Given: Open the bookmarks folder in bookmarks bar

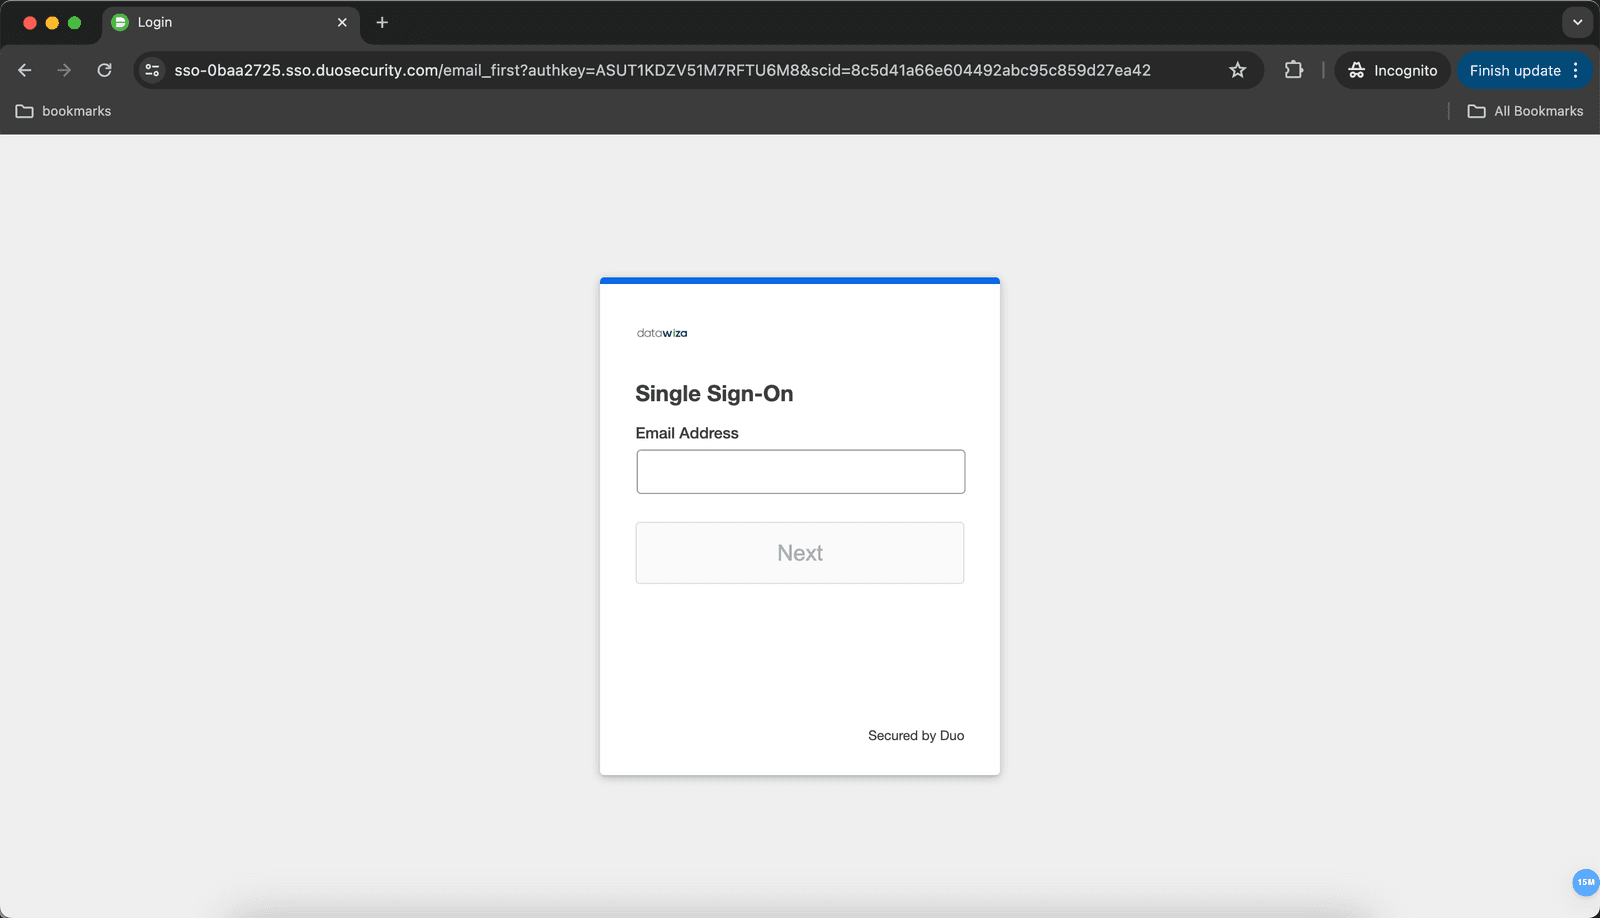Looking at the screenshot, I should click(64, 111).
